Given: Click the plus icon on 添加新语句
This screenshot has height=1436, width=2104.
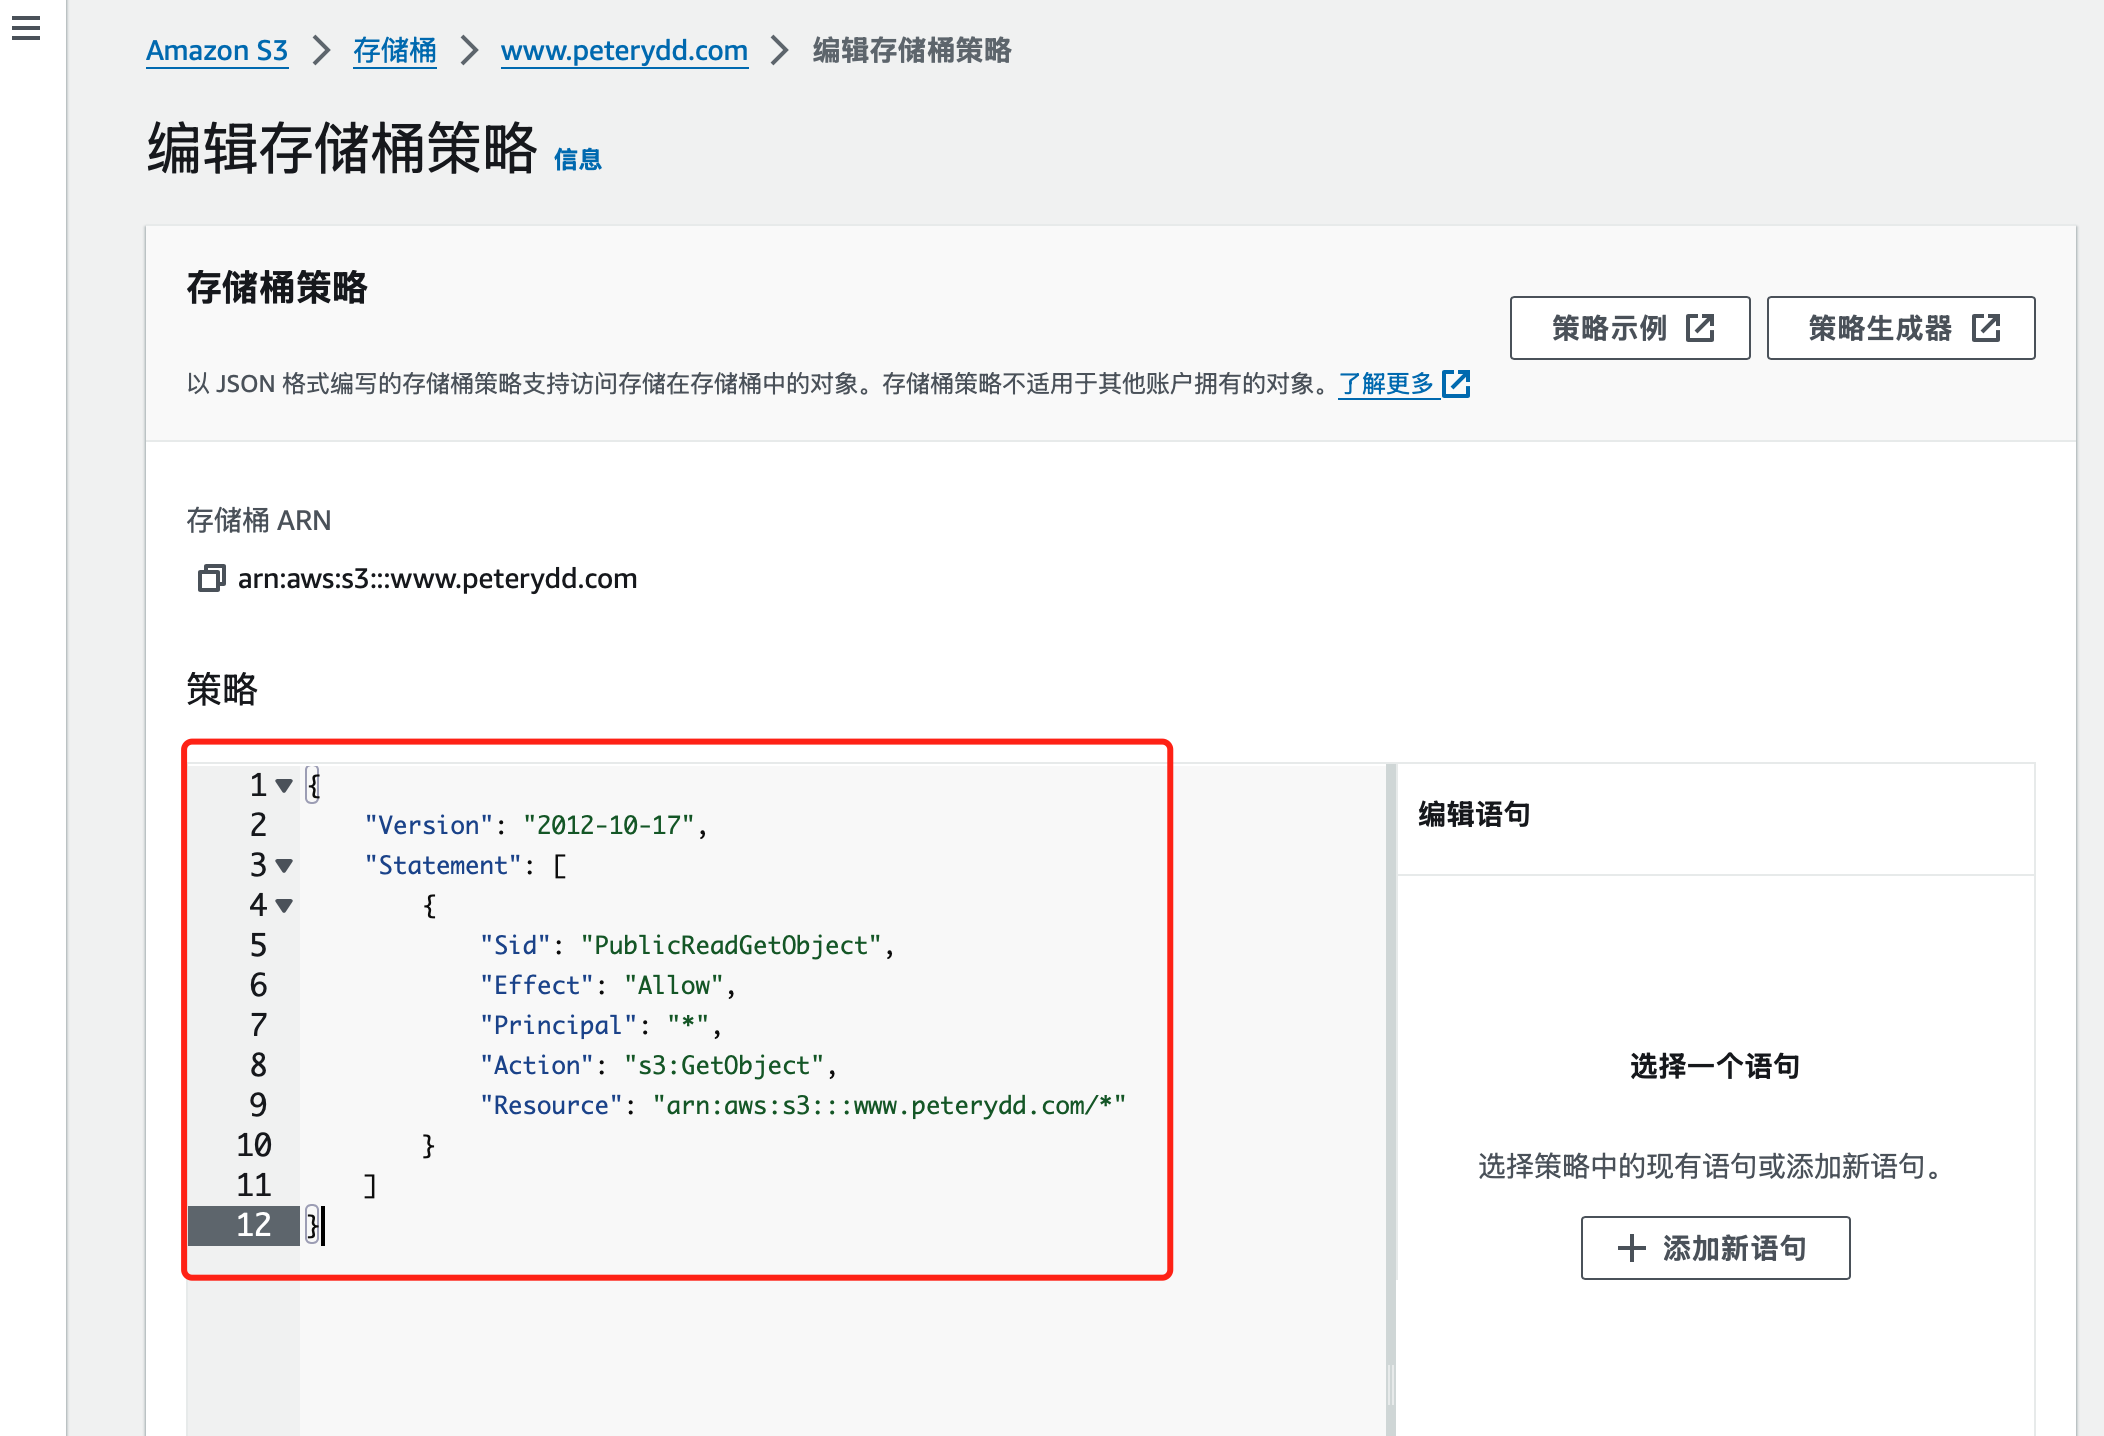Looking at the screenshot, I should [1631, 1248].
